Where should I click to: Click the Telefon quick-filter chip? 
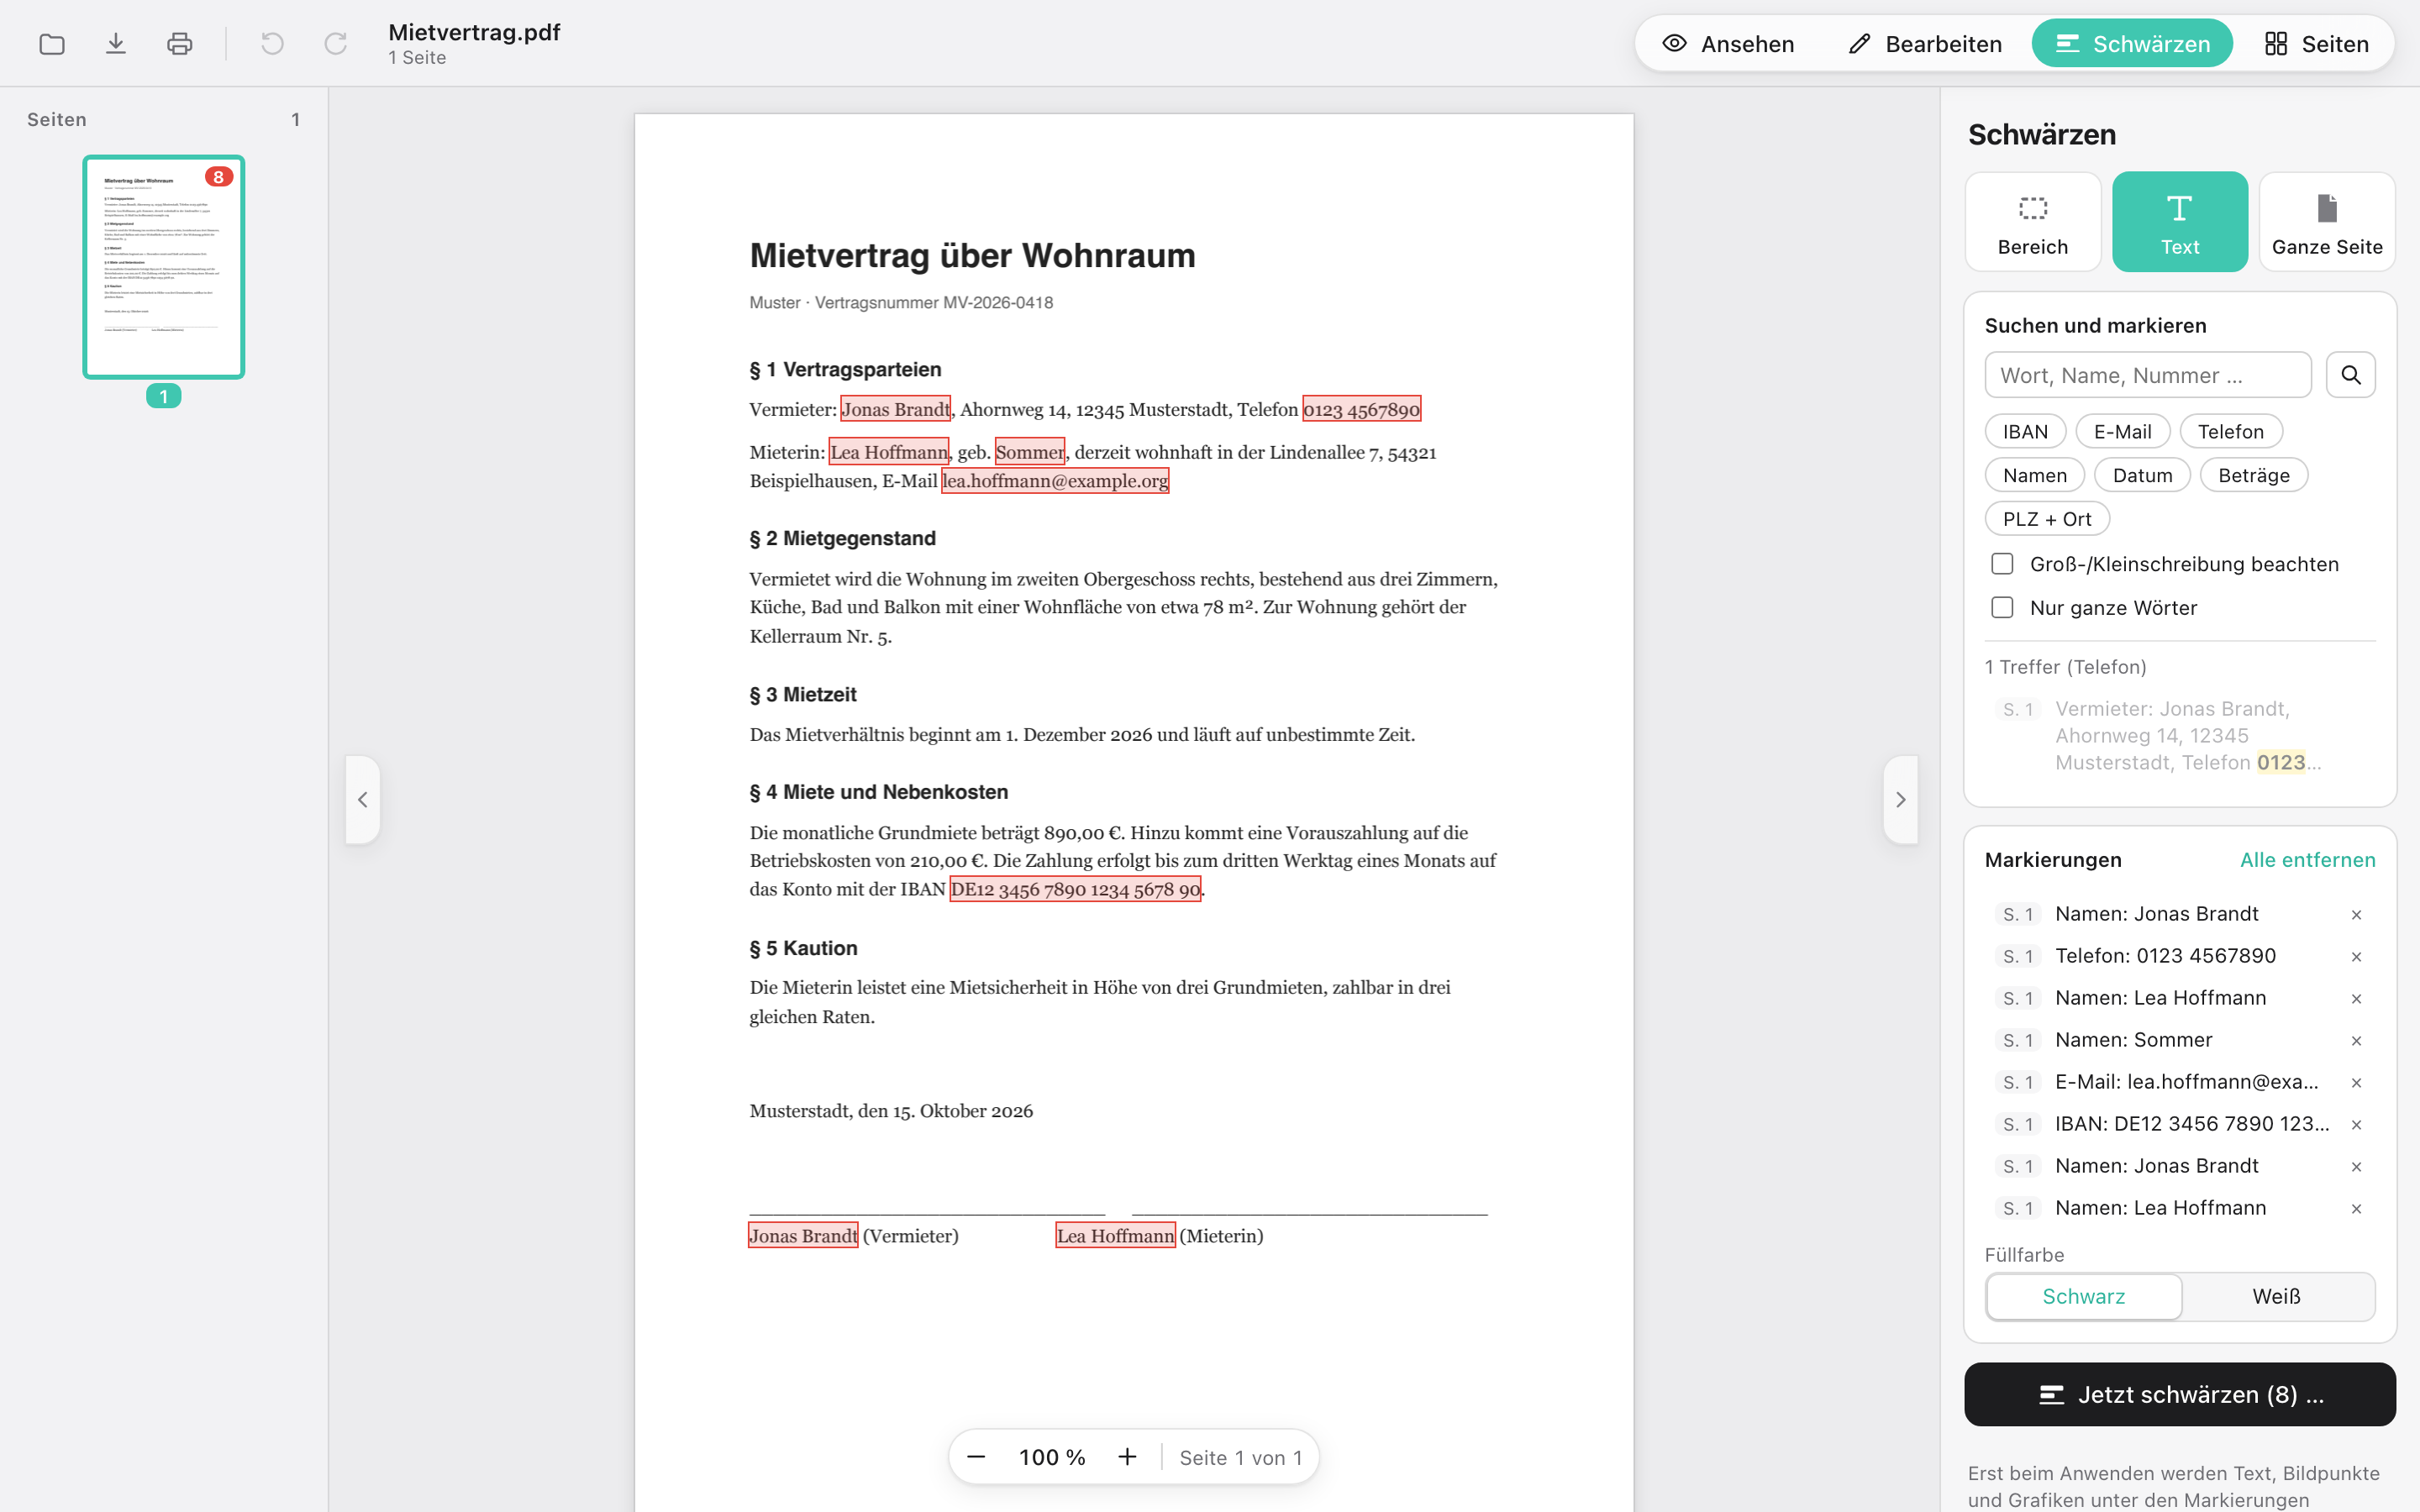[2230, 432]
